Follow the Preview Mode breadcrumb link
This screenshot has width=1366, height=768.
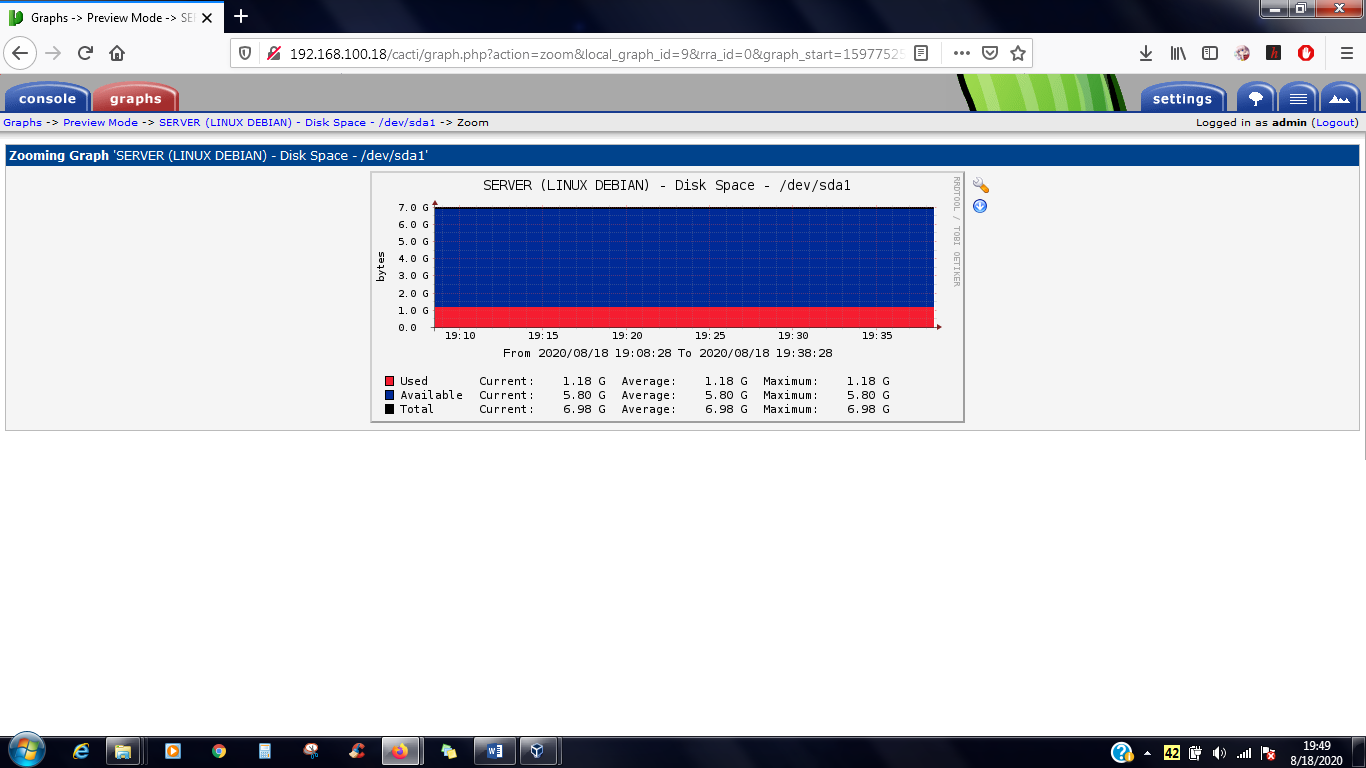pos(100,122)
